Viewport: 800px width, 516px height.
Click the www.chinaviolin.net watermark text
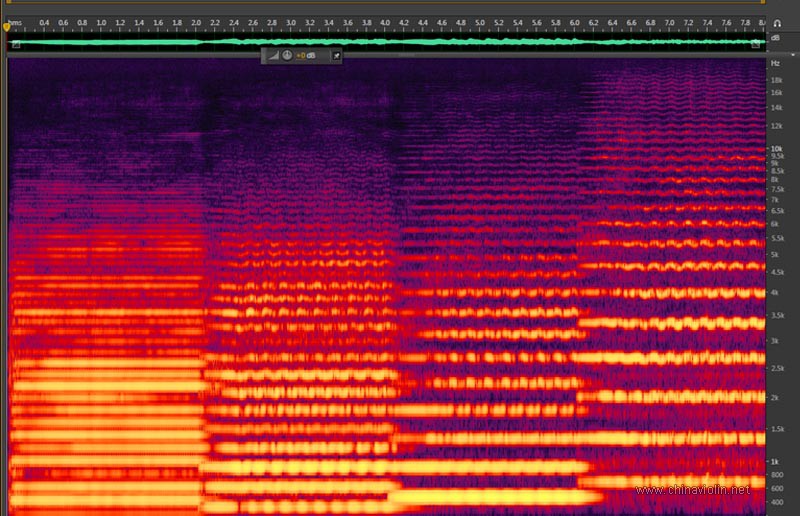(692, 490)
